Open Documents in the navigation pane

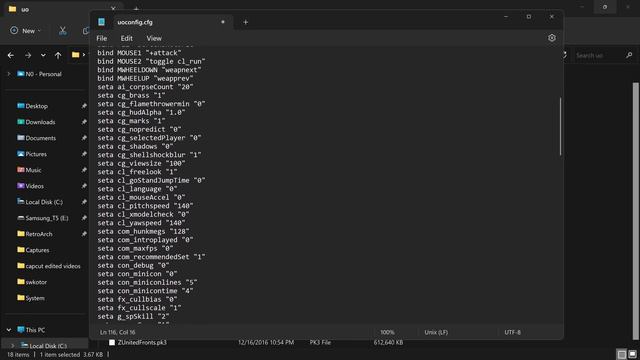tap(40, 138)
